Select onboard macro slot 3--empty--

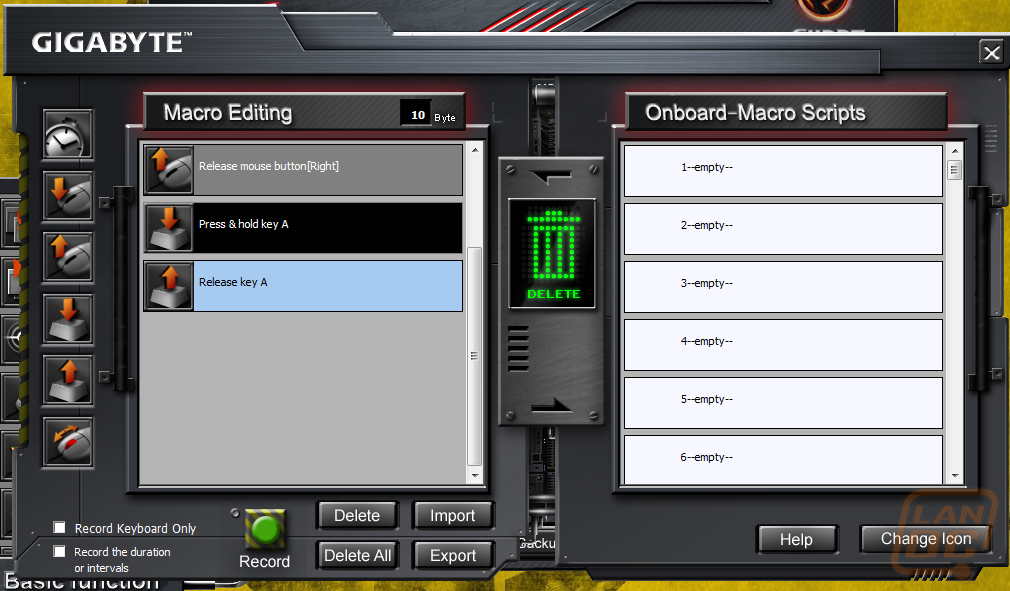tap(783, 286)
